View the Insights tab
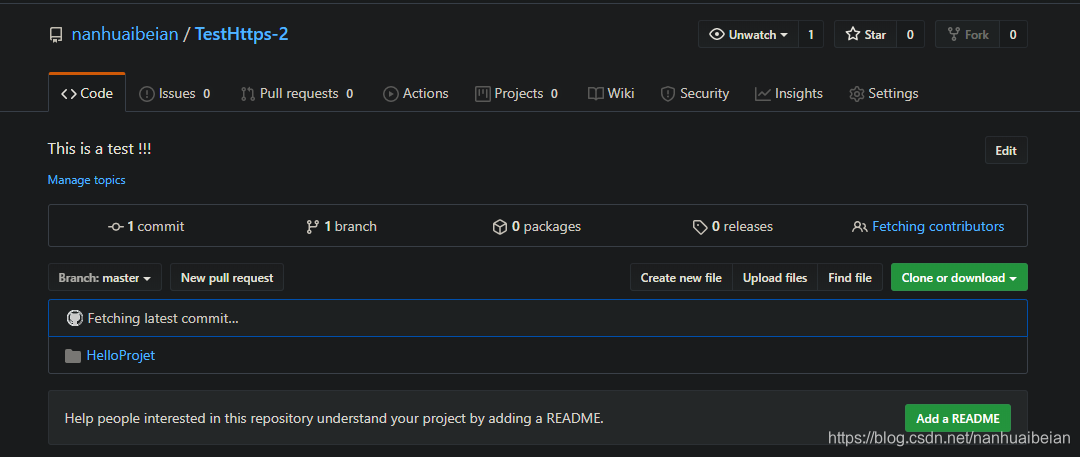Screen dimensions: 1080x457 click(x=789, y=94)
